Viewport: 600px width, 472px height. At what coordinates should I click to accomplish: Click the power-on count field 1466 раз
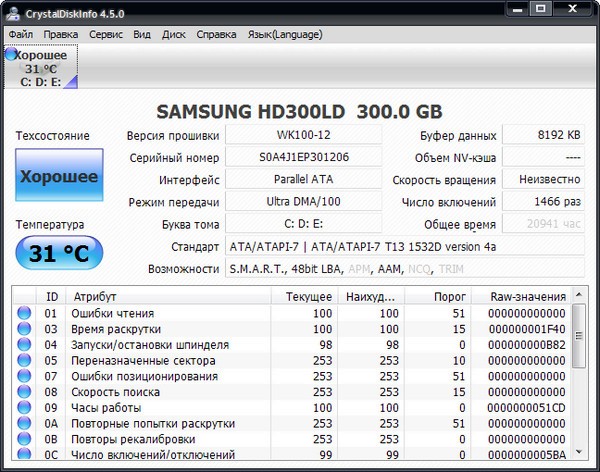point(543,201)
